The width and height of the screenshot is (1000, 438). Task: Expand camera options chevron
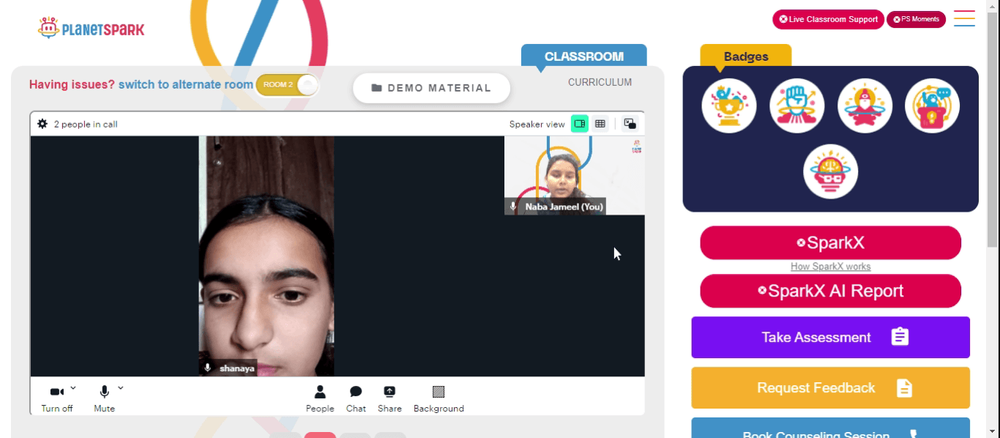coord(73,387)
